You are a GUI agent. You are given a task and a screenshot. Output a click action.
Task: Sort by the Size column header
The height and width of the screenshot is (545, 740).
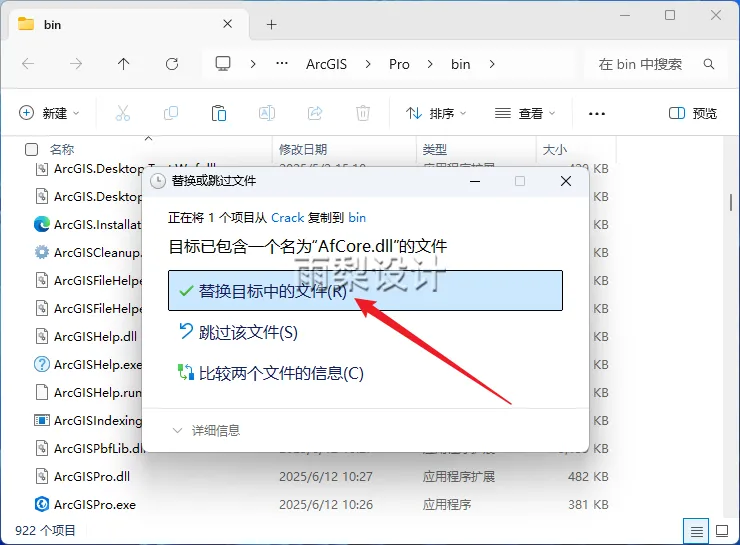coord(555,150)
